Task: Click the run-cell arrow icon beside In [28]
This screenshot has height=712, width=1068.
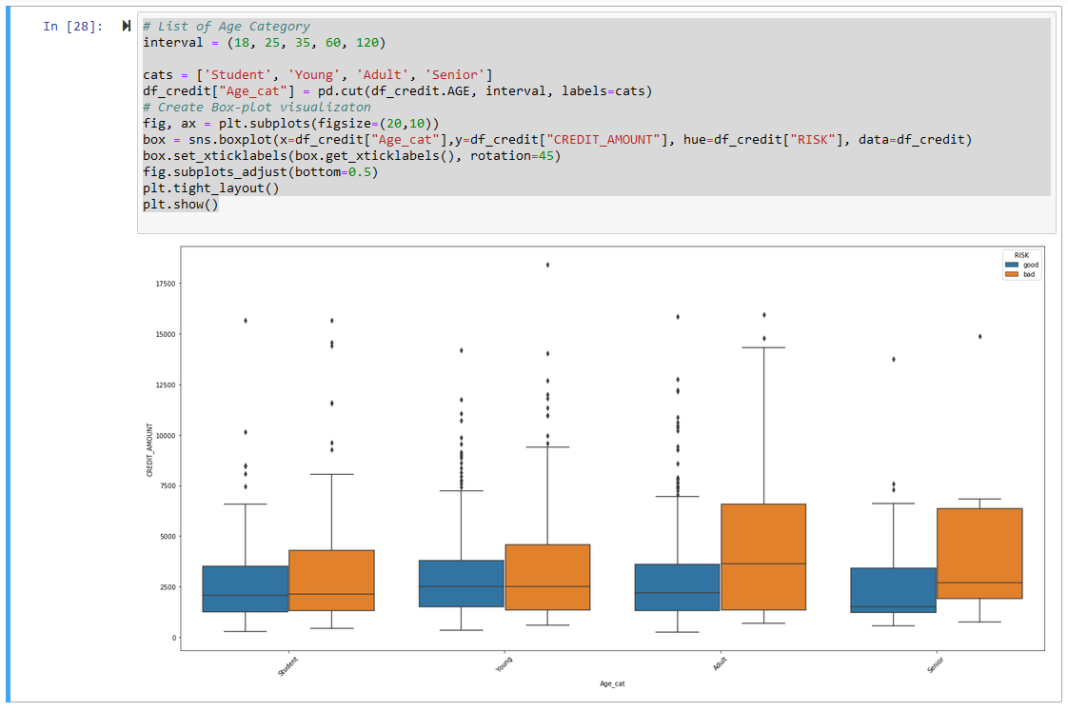Action: point(125,27)
